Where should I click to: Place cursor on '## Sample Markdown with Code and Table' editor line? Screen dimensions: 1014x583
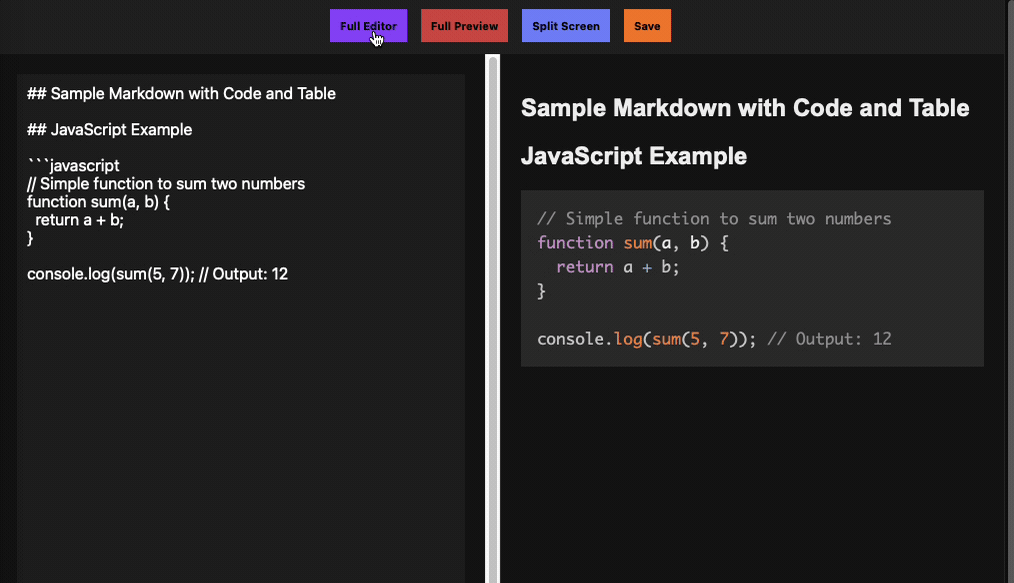pos(181,94)
